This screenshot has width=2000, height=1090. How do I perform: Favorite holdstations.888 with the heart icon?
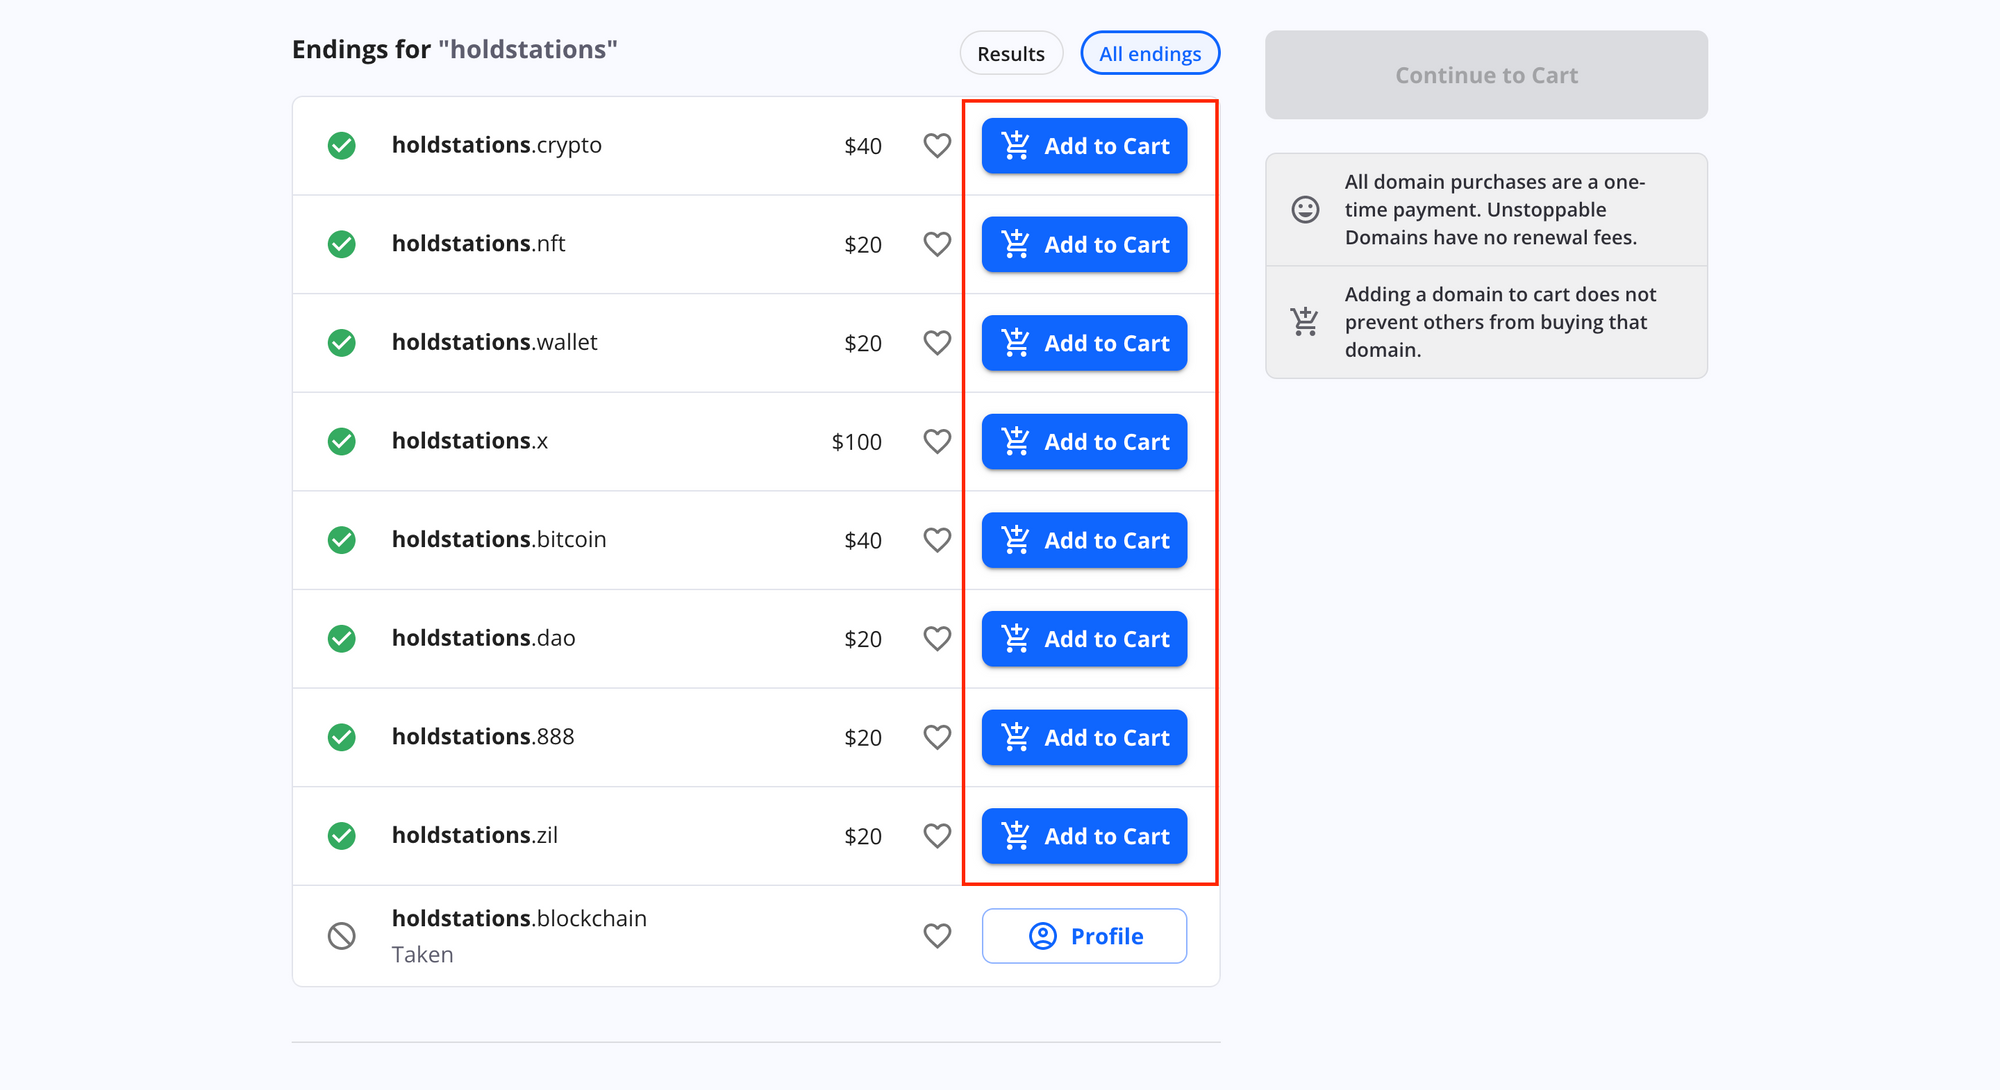[x=937, y=737]
